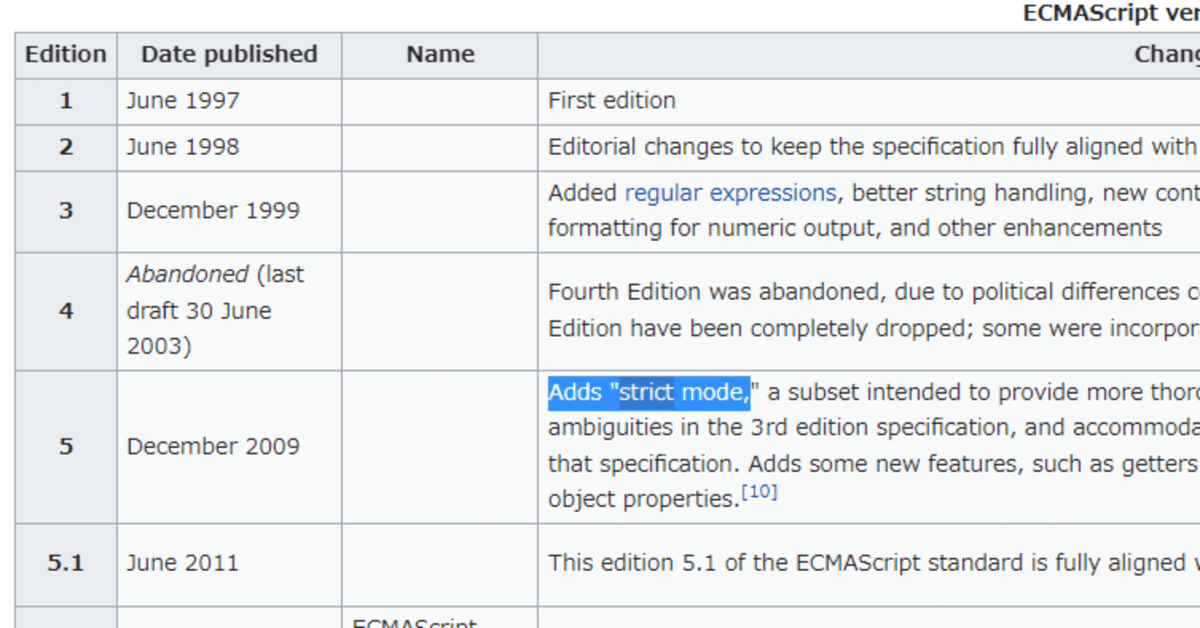
Task: Click the June 2011 date cell
Action: (x=229, y=563)
